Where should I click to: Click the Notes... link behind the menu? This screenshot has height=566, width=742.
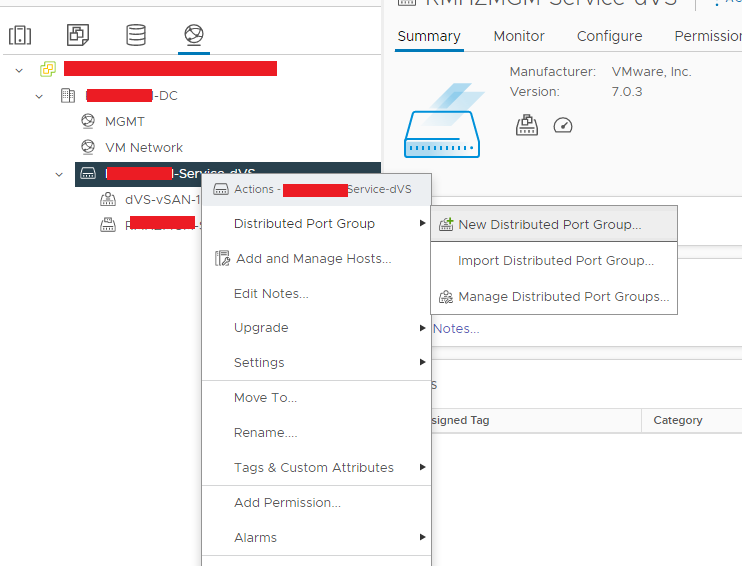coord(456,328)
